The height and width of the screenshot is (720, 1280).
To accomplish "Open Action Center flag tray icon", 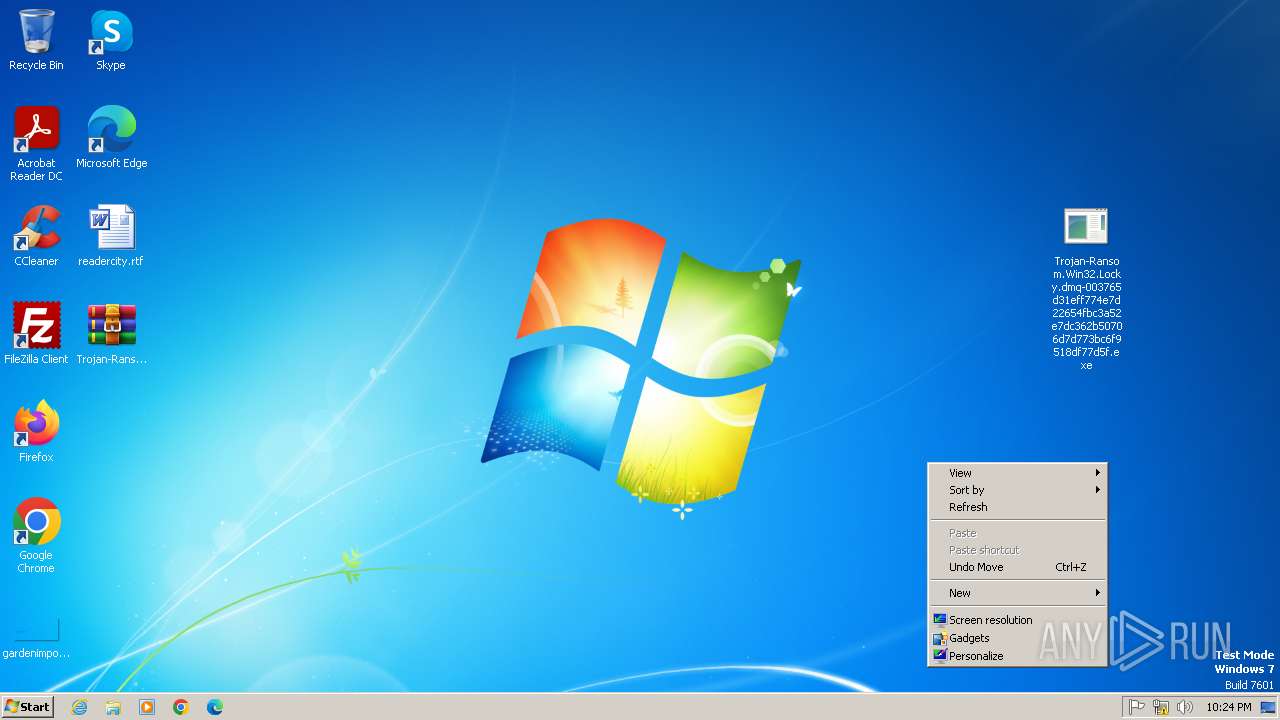I will (x=1137, y=707).
